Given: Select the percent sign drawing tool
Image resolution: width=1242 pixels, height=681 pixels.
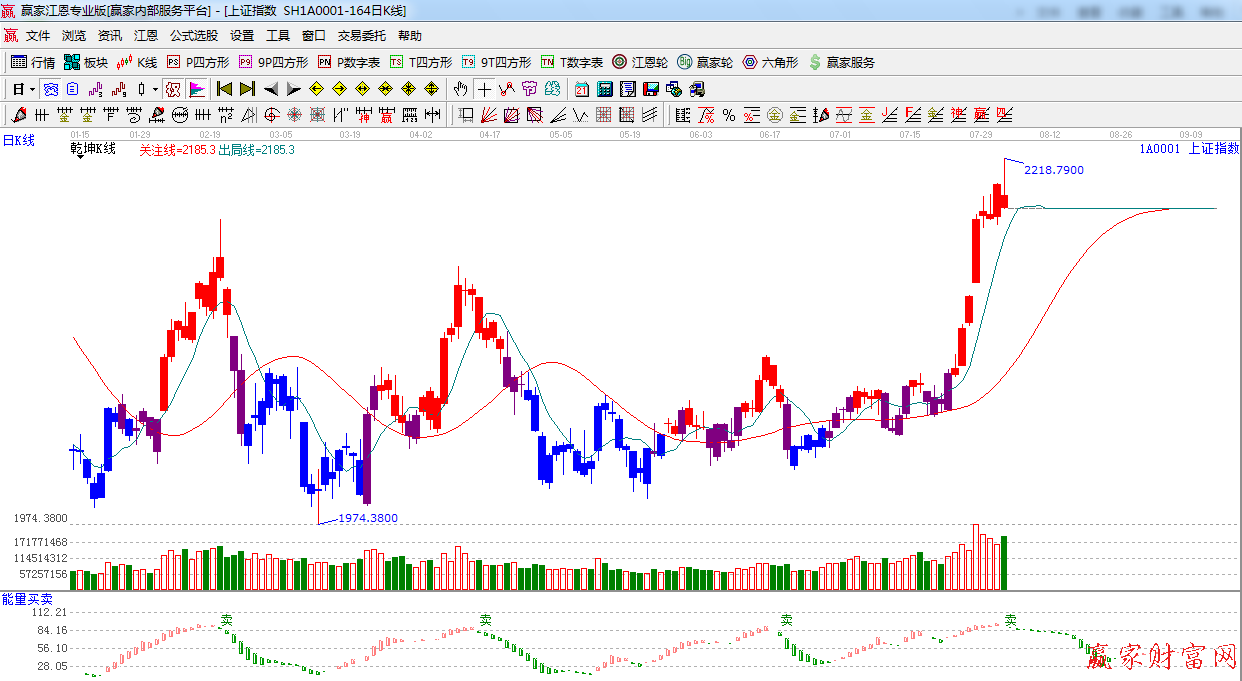Looking at the screenshot, I should click(x=728, y=115).
